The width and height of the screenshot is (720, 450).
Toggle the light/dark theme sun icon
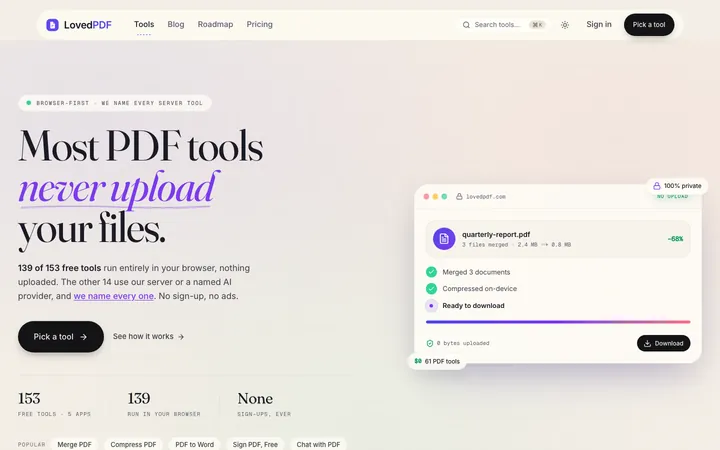click(x=565, y=25)
